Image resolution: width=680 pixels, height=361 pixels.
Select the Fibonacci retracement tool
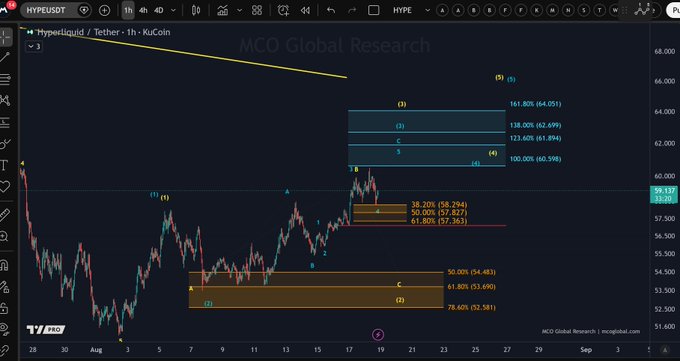pyautogui.click(x=5, y=79)
